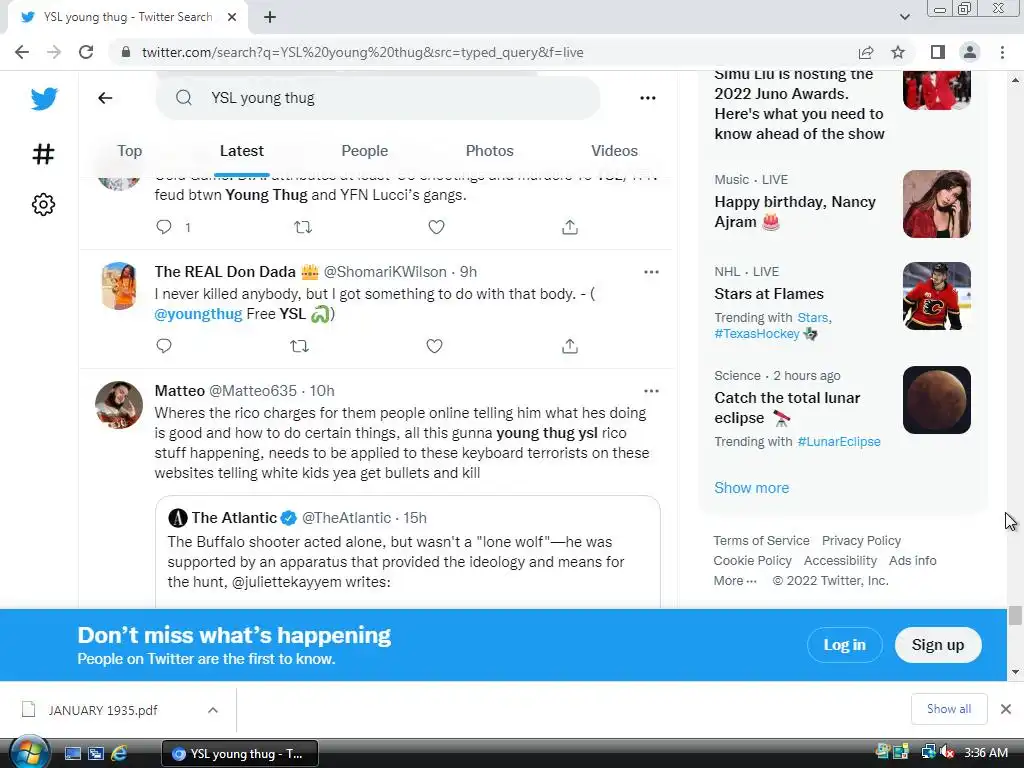Like The REAL Don Dada tweet
This screenshot has height=768, width=1024.
pos(434,345)
